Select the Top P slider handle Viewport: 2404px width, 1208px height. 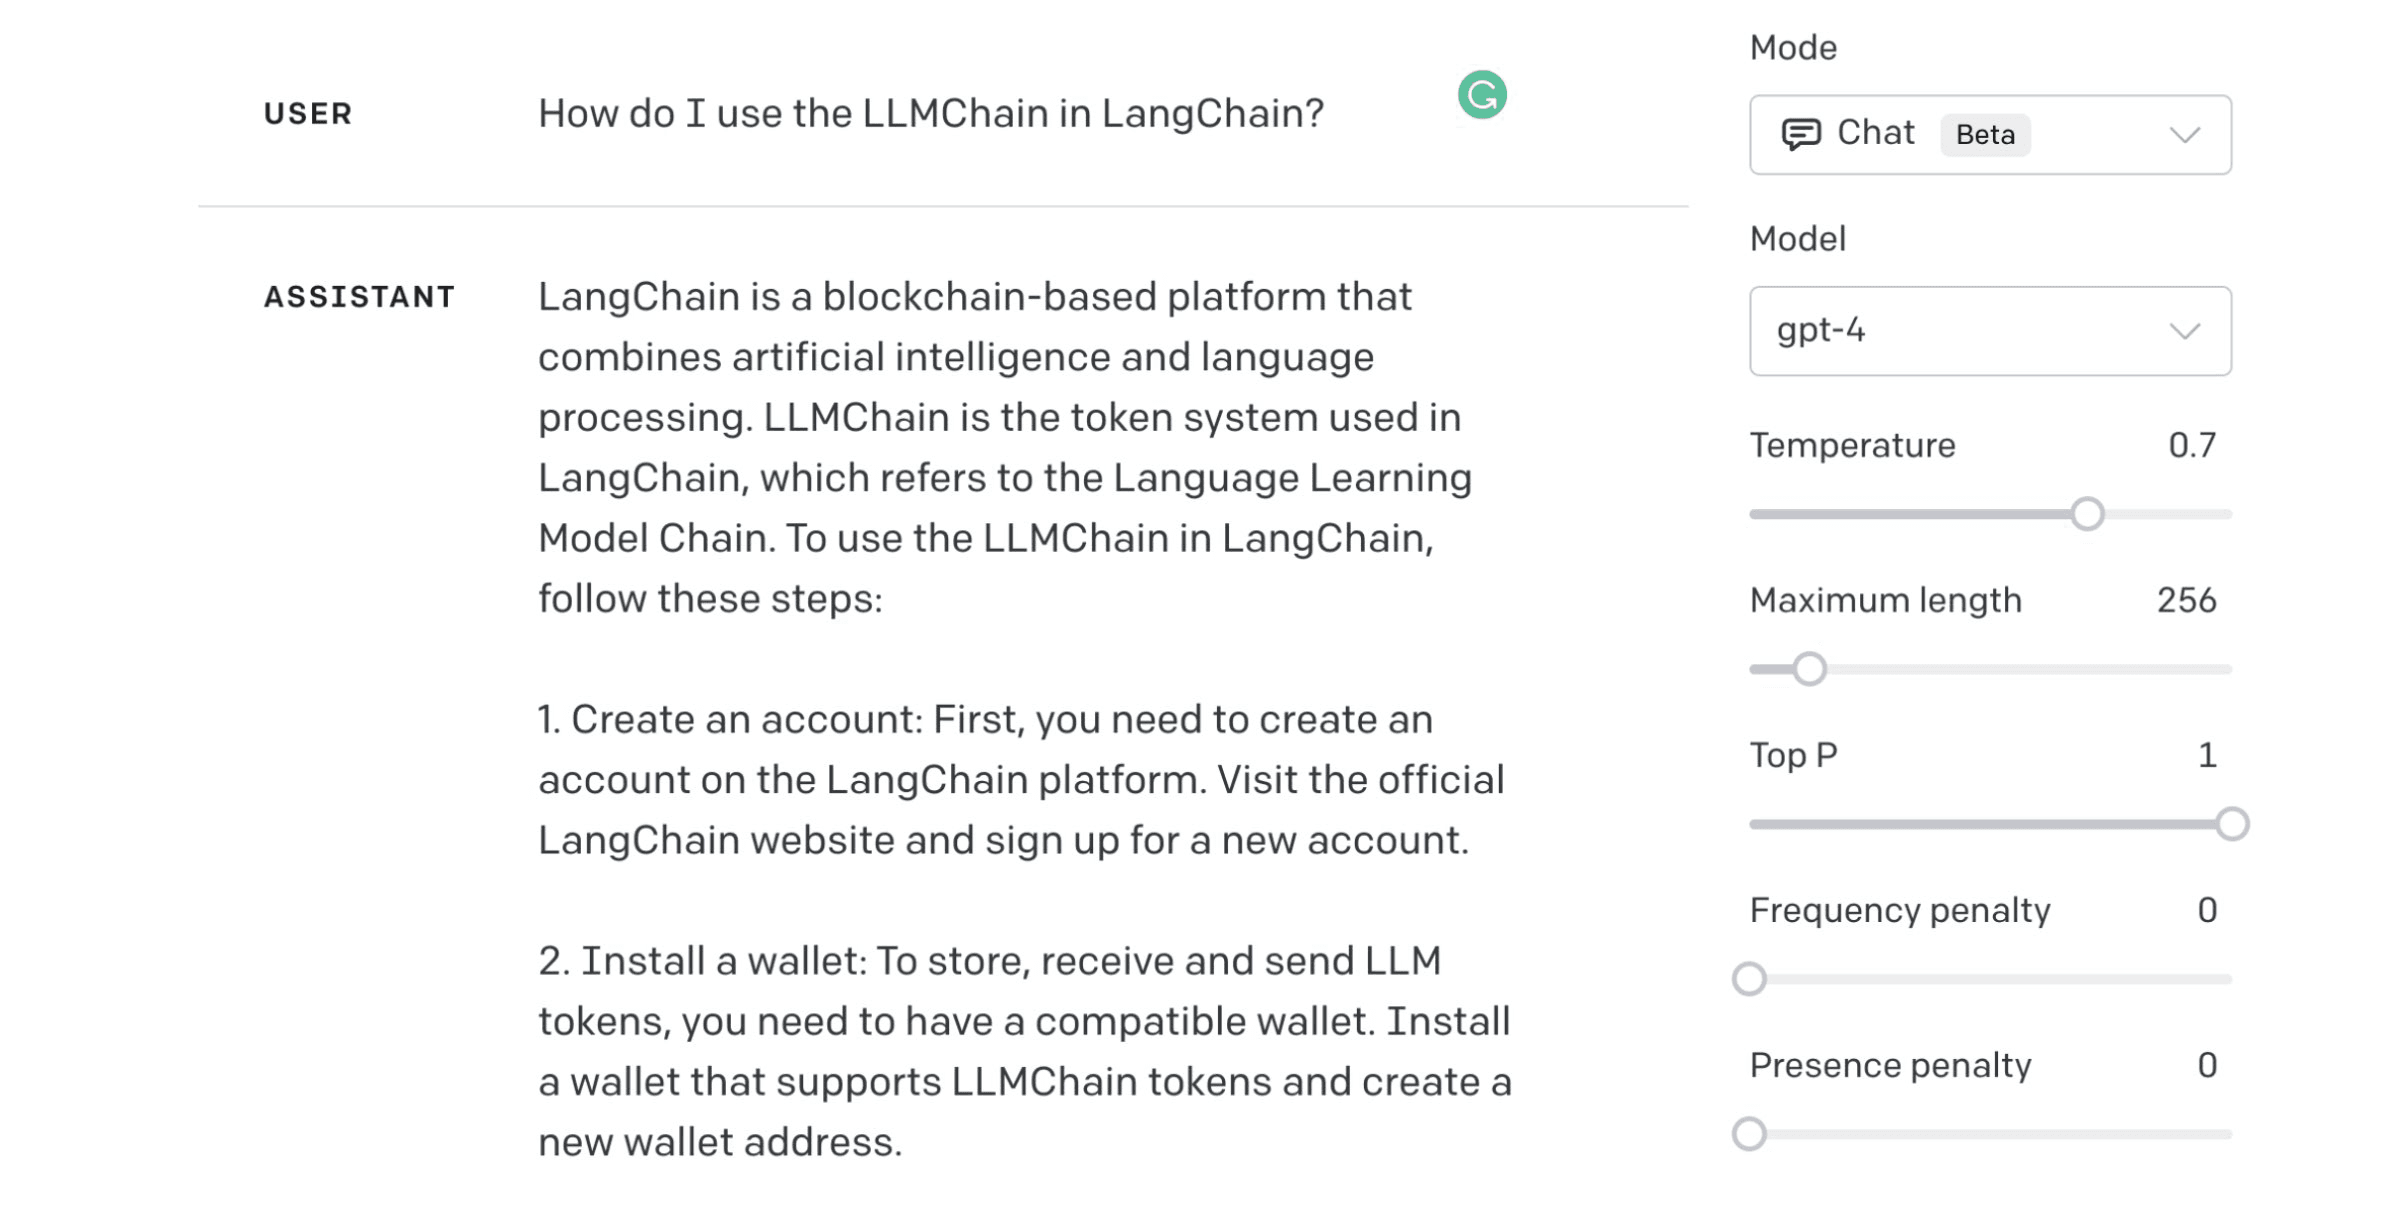tap(2231, 824)
